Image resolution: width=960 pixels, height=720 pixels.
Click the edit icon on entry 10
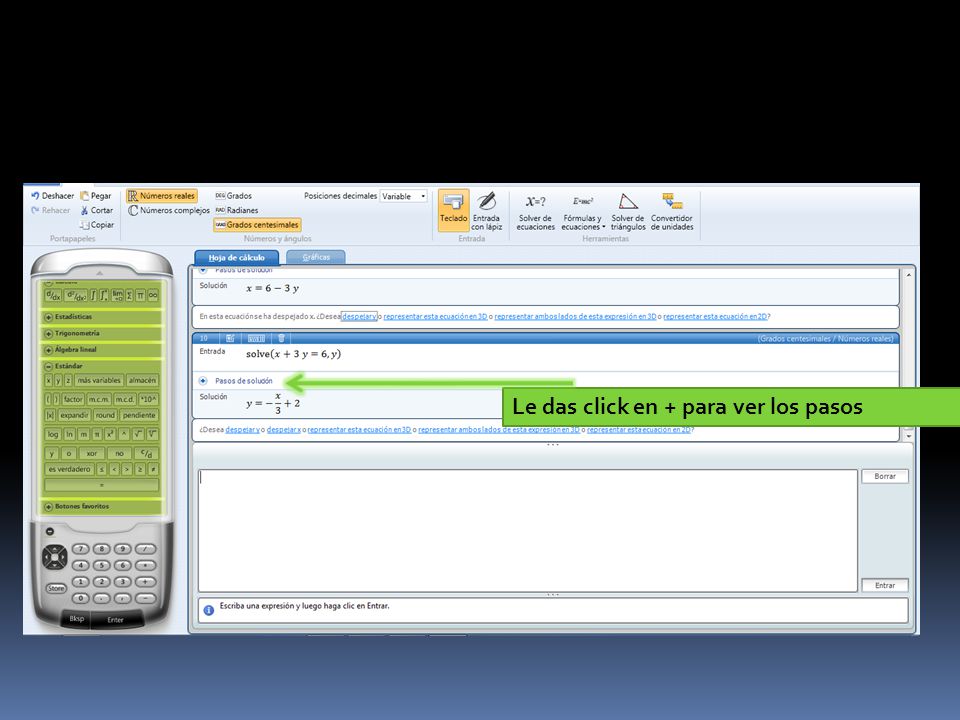click(x=230, y=338)
